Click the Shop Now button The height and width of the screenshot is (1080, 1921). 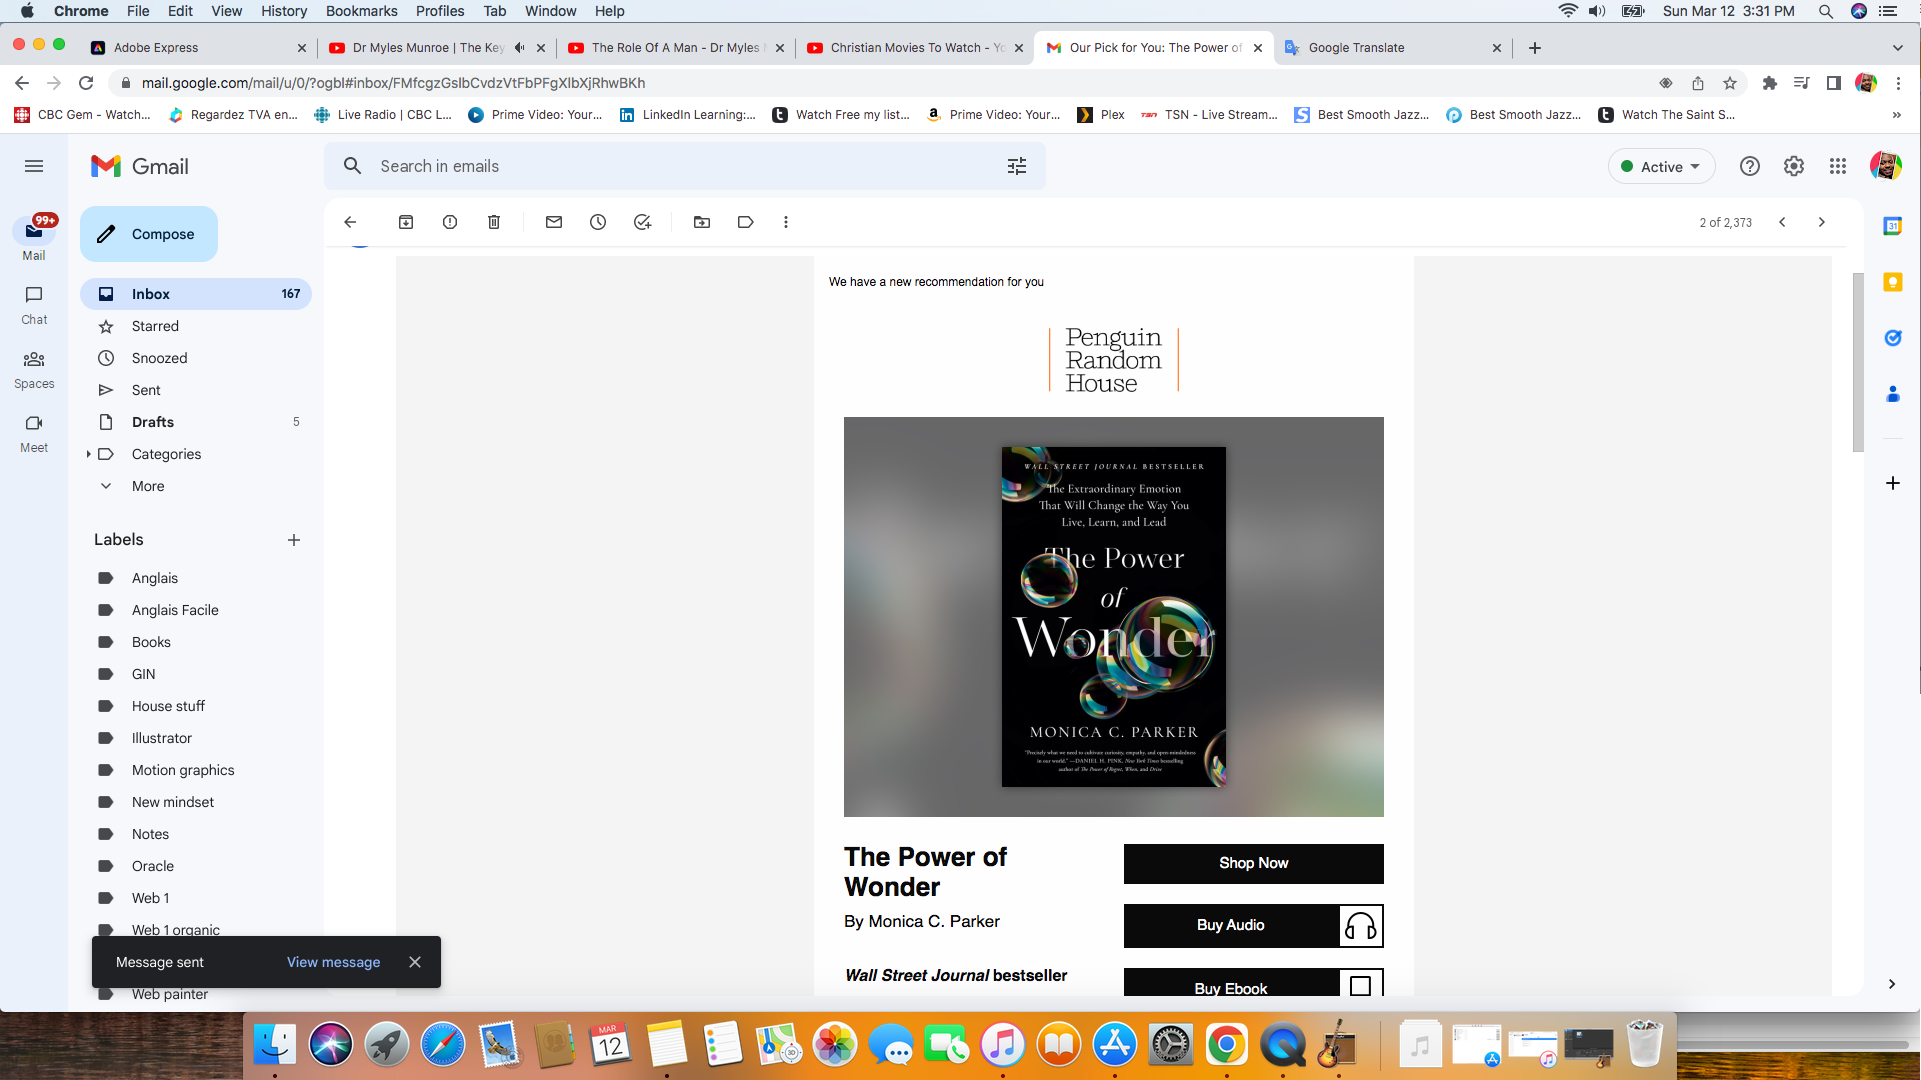(1253, 863)
